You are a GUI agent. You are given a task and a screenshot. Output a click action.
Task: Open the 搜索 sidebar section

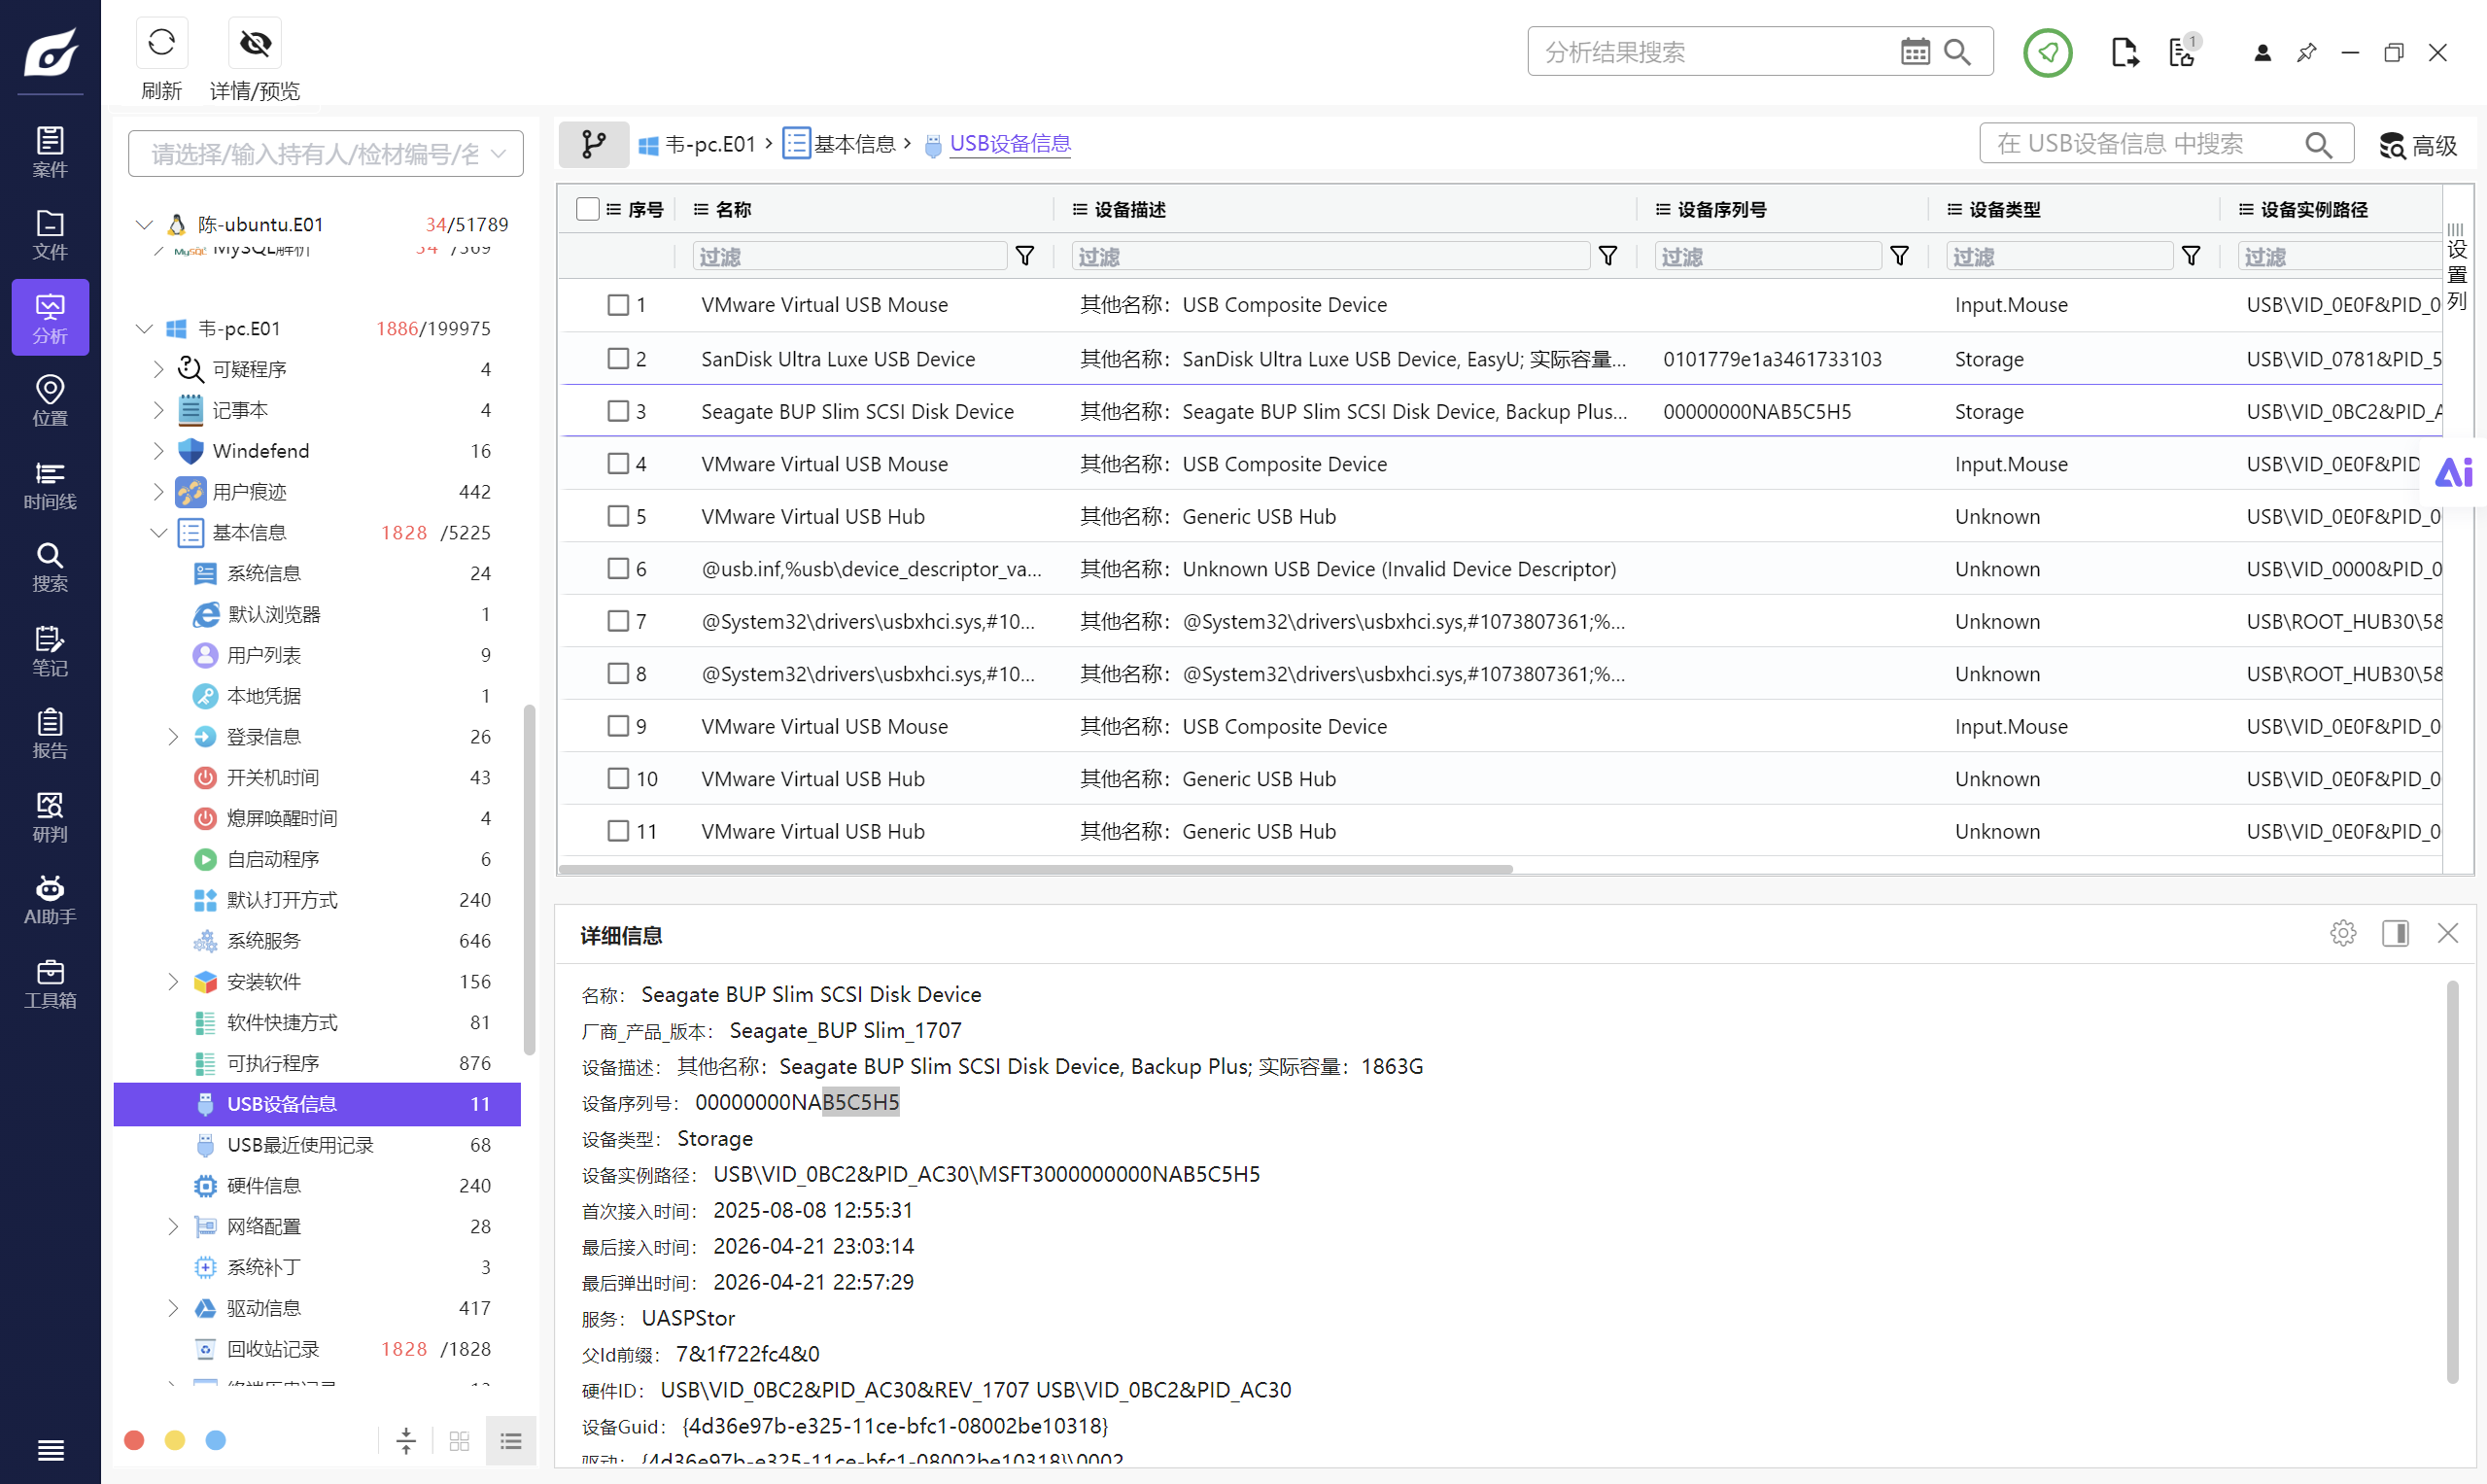pyautogui.click(x=50, y=567)
